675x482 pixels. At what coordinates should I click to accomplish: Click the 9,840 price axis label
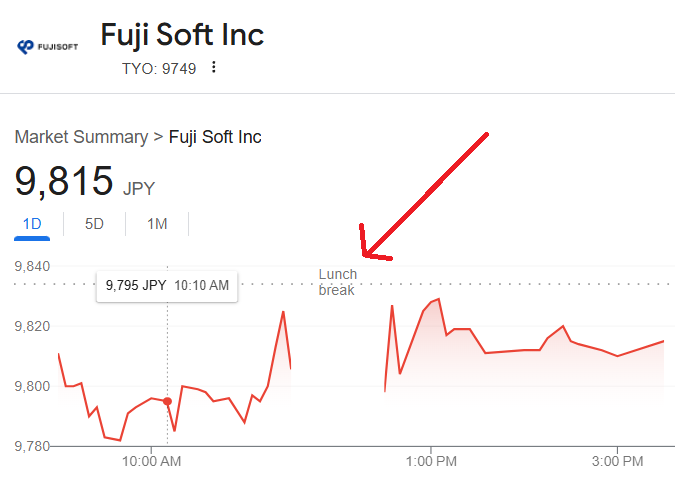click(32, 266)
